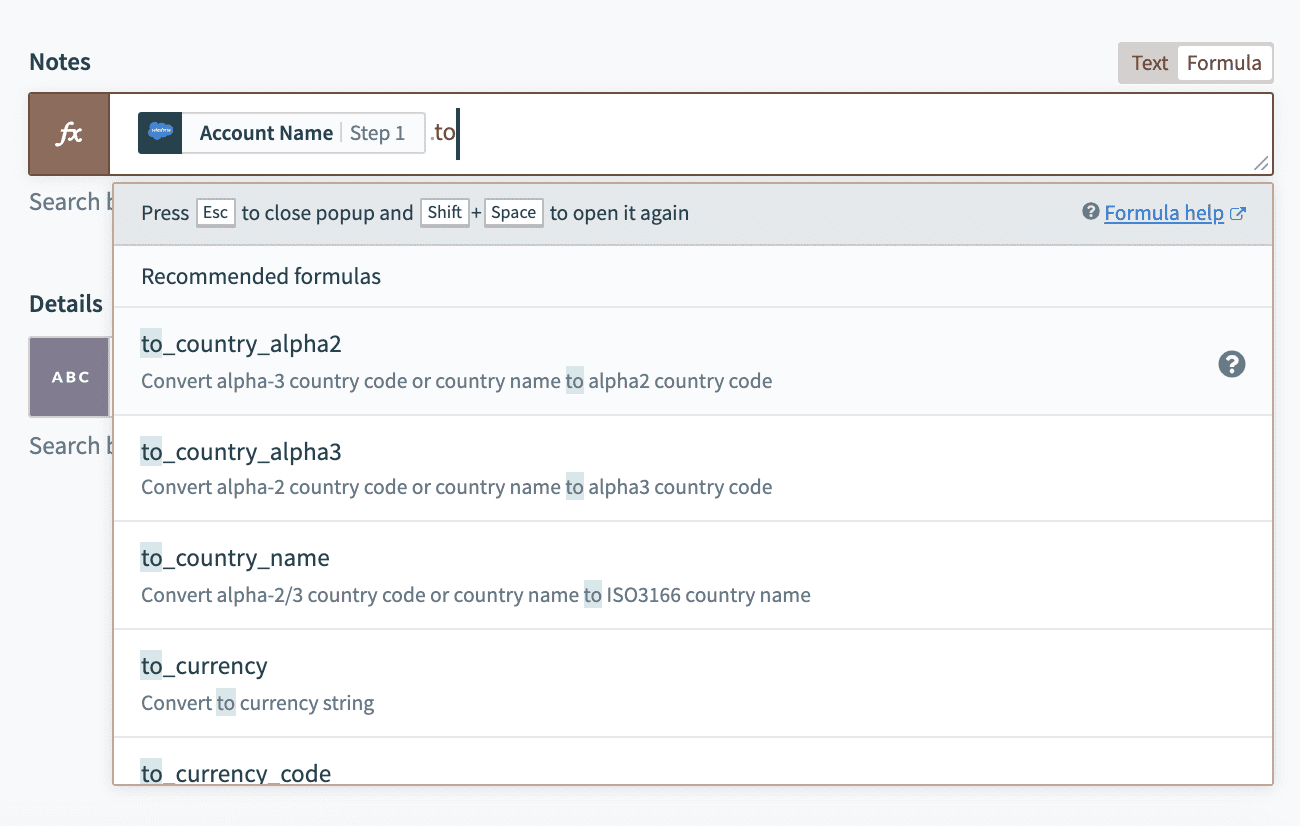Click the Shift key badge

pos(444,212)
